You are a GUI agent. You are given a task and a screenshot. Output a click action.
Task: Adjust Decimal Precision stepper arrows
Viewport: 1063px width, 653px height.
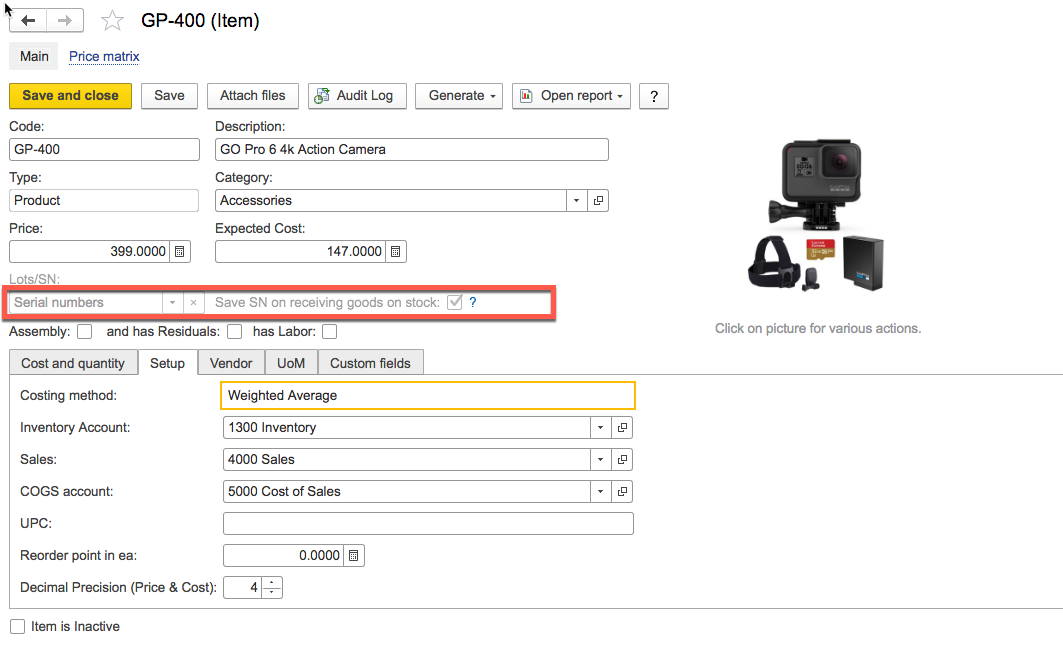point(272,588)
